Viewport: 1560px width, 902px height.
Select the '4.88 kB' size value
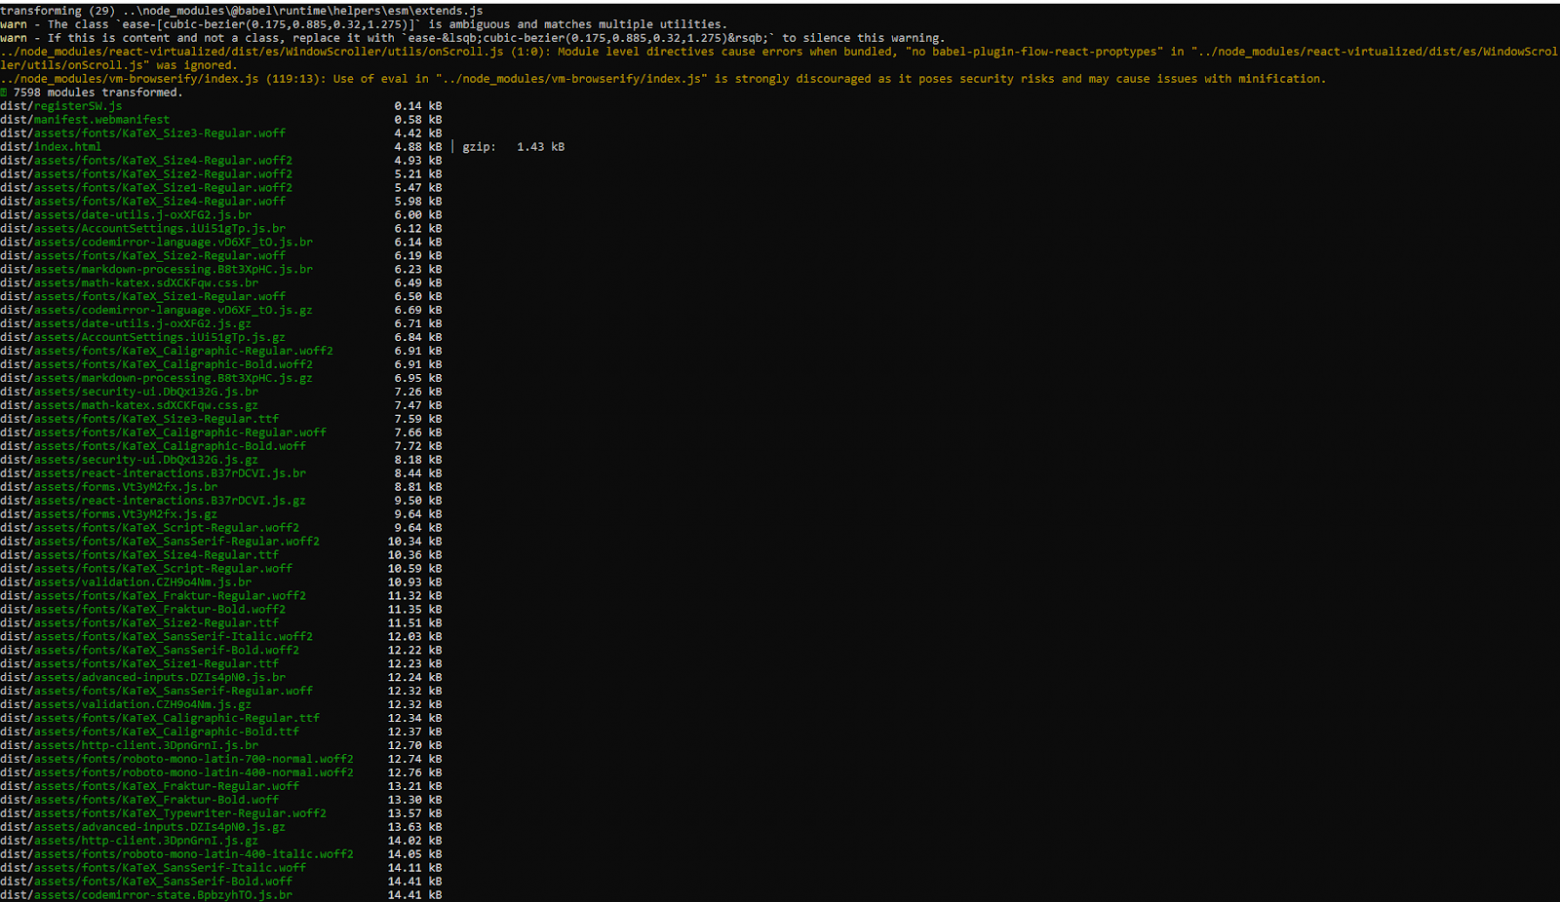[418, 147]
